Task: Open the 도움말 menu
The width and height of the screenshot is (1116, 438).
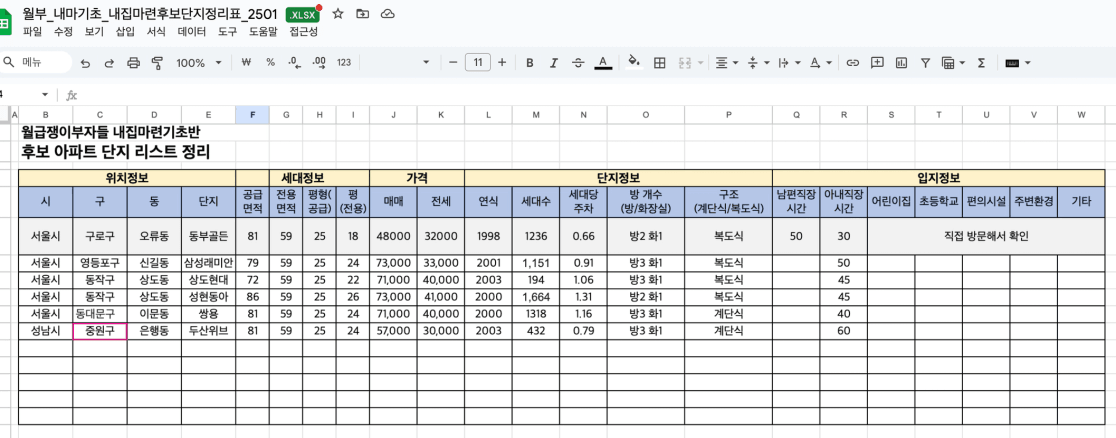Action: pos(263,31)
